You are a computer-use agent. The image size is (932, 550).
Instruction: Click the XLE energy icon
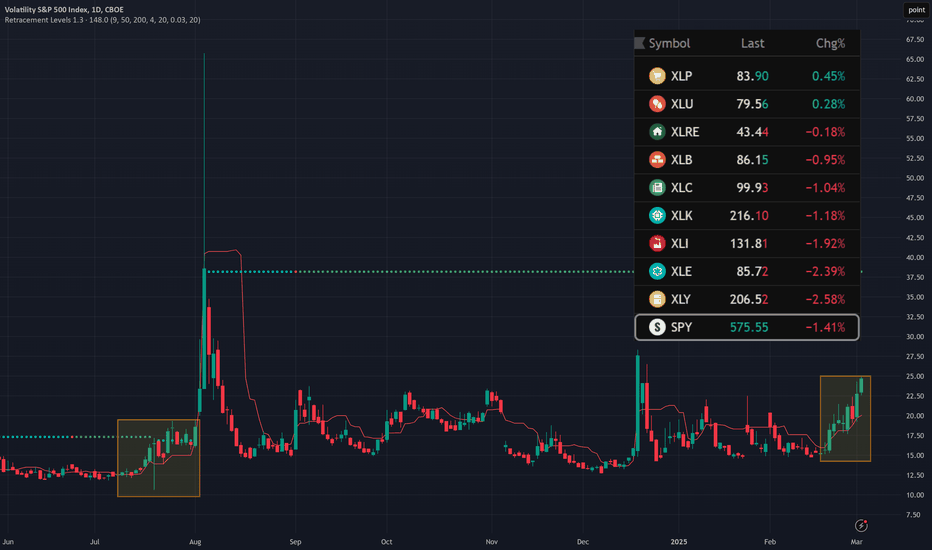point(657,272)
